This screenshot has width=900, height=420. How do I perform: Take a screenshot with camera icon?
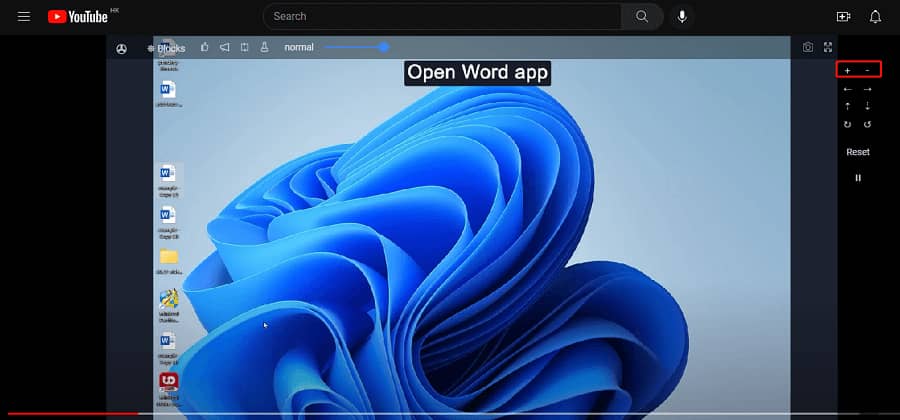808,47
